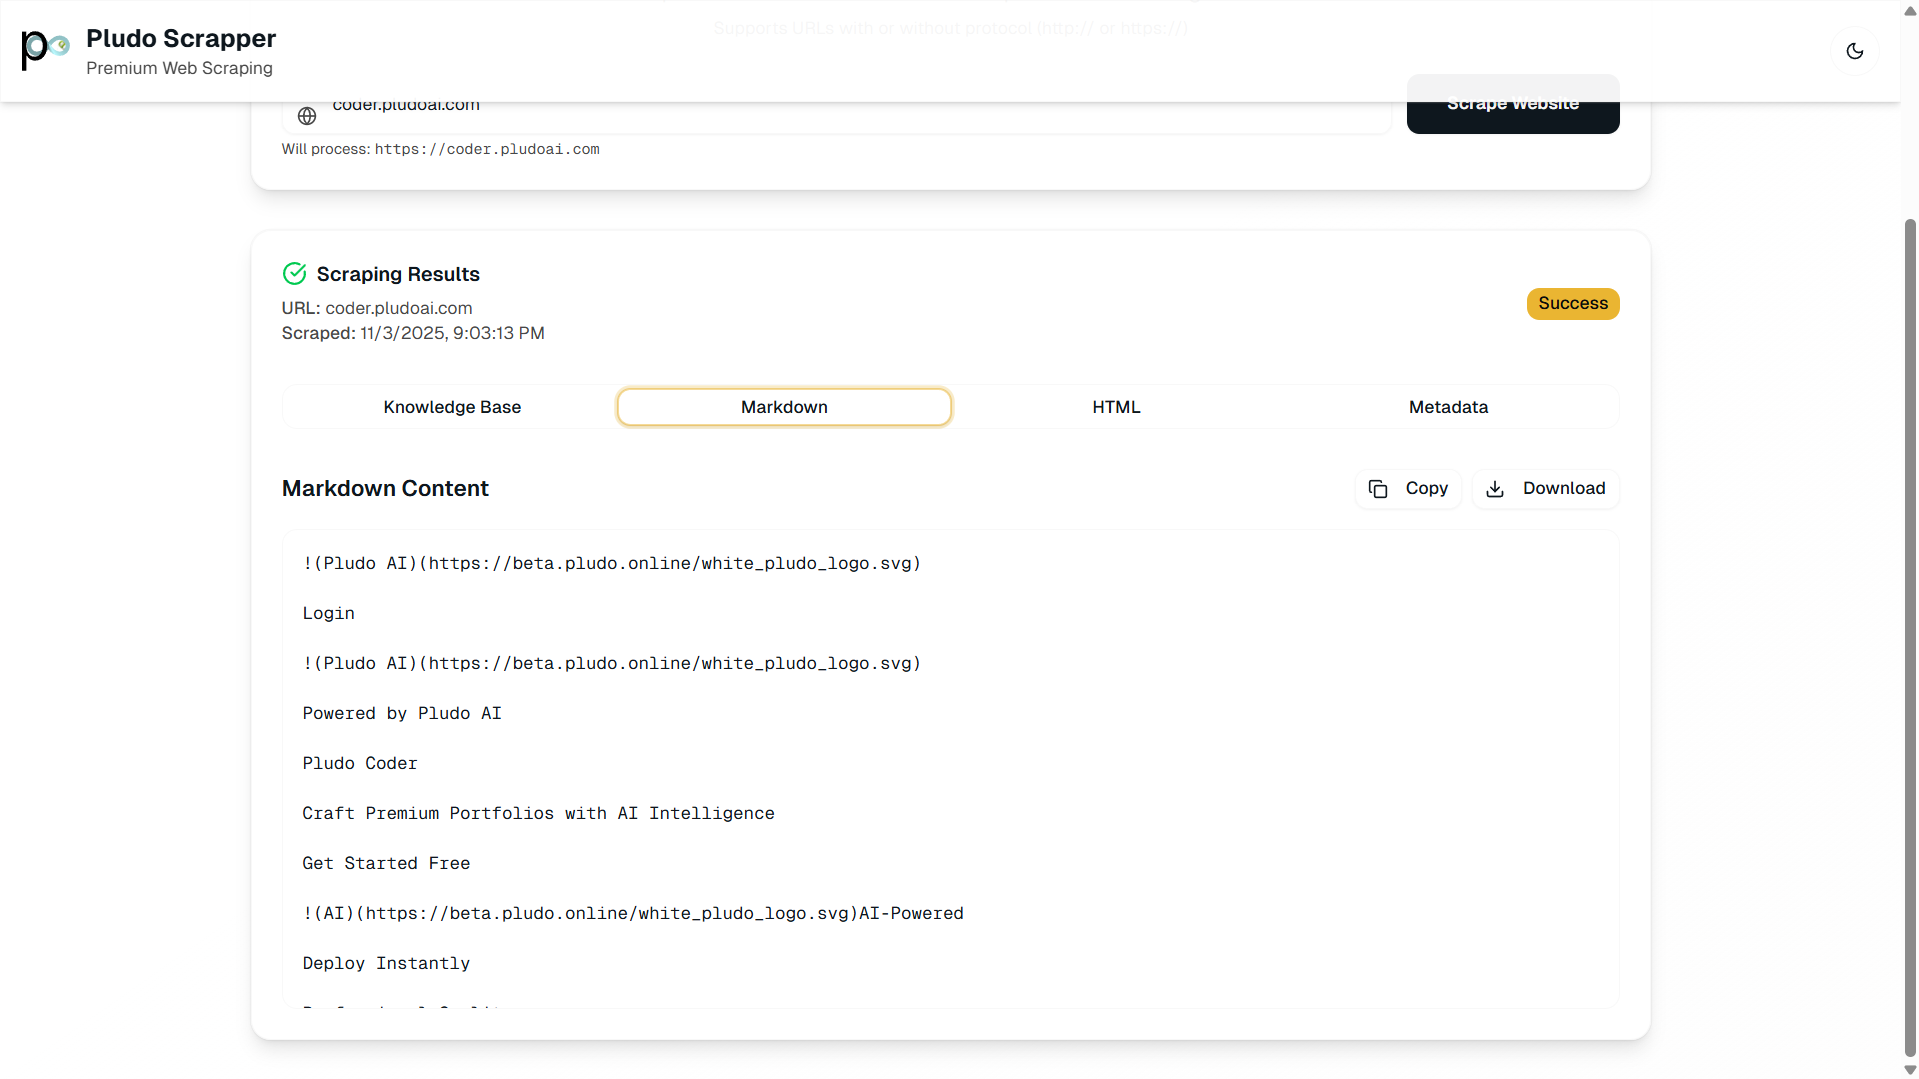Screen dimensions: 1919x1079
Task: Click the coder.pludoai.com URL text
Action: (x=399, y=308)
